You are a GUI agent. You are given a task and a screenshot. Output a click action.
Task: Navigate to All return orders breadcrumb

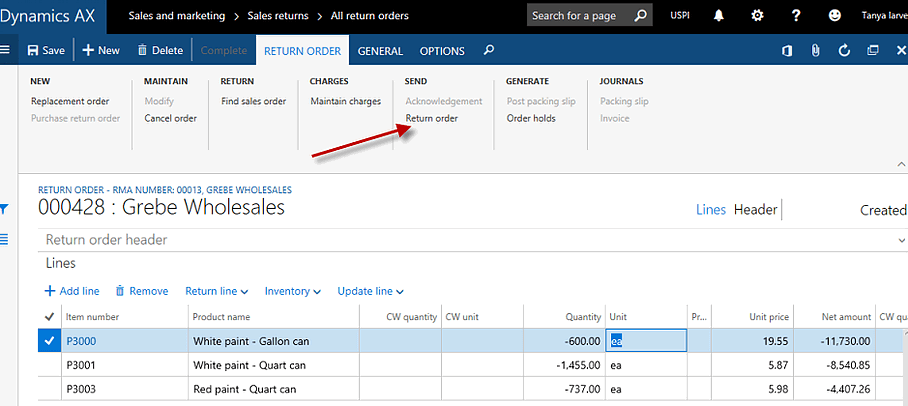[369, 16]
